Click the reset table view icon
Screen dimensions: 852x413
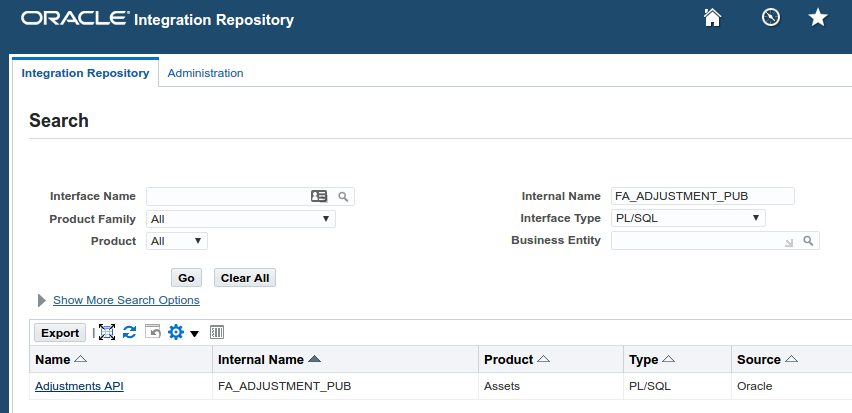[153, 331]
